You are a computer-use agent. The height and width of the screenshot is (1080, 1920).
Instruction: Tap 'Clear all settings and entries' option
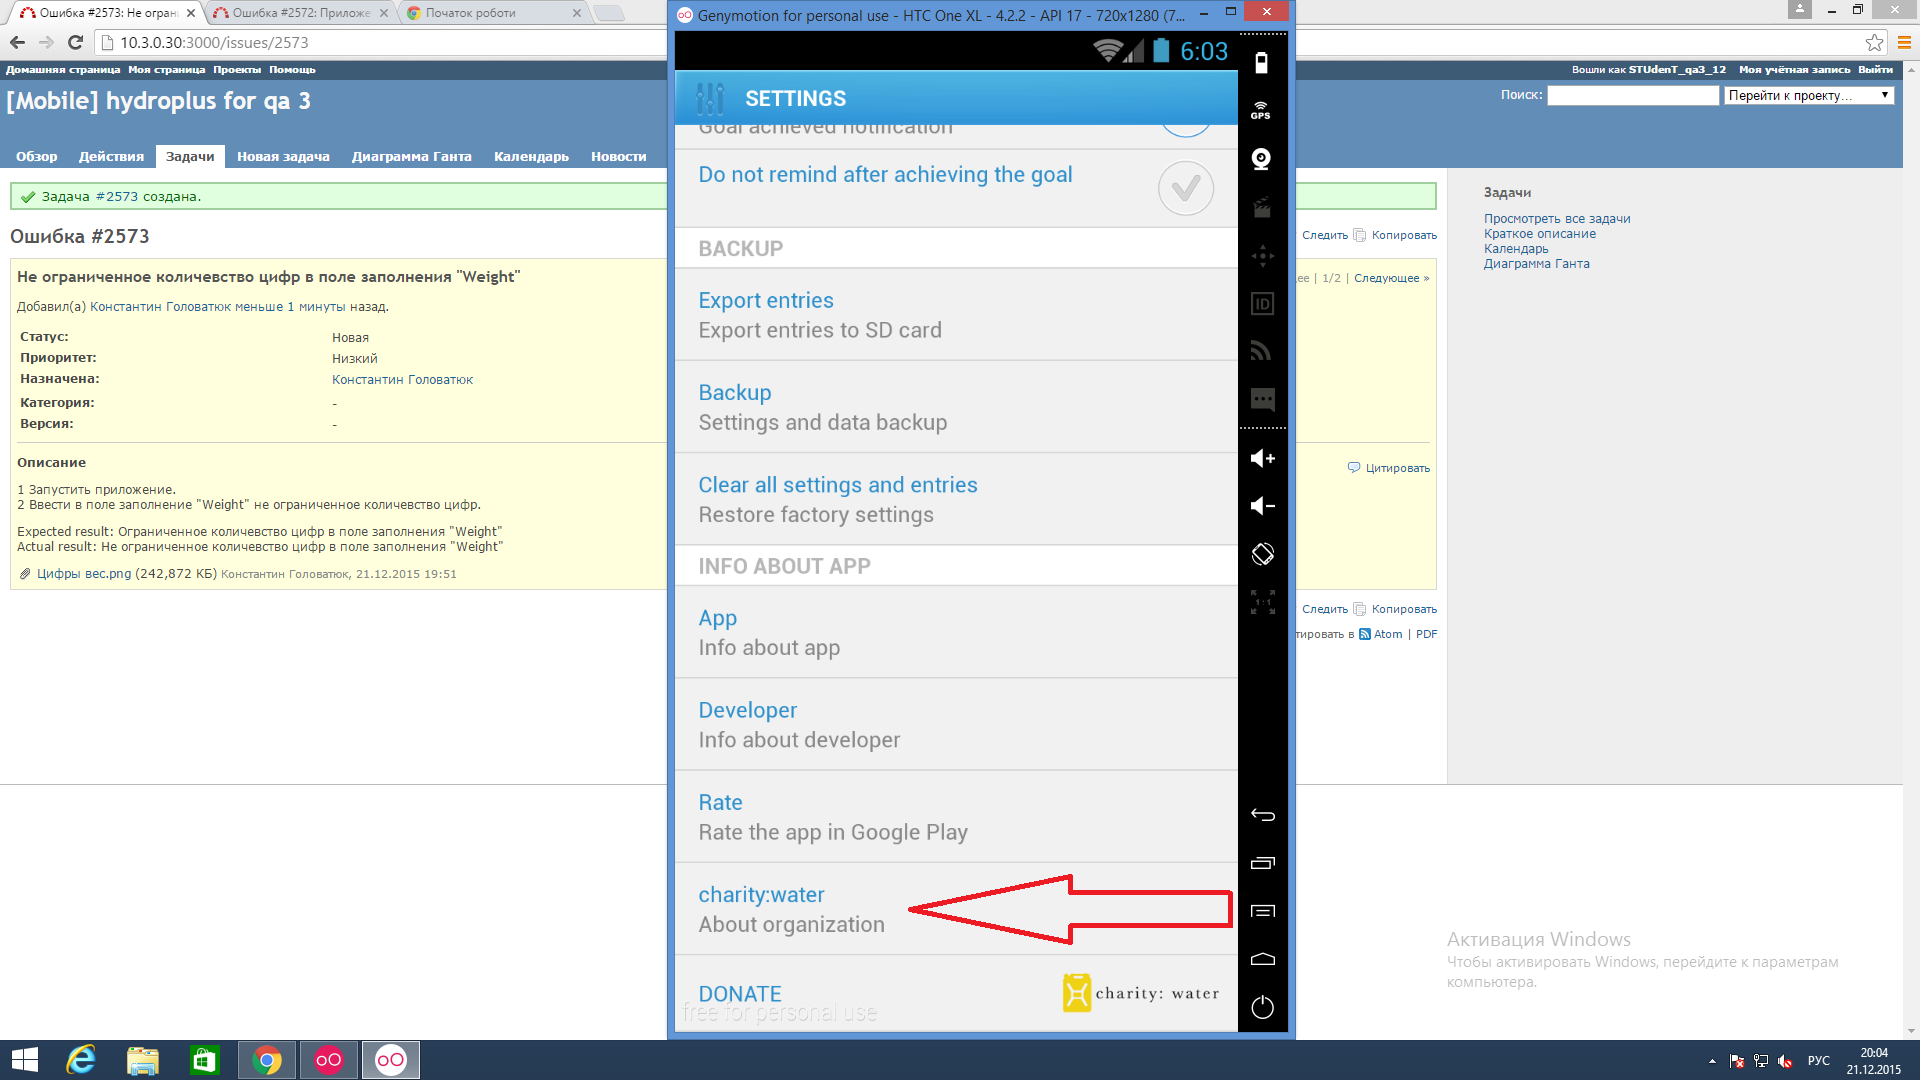click(837, 485)
